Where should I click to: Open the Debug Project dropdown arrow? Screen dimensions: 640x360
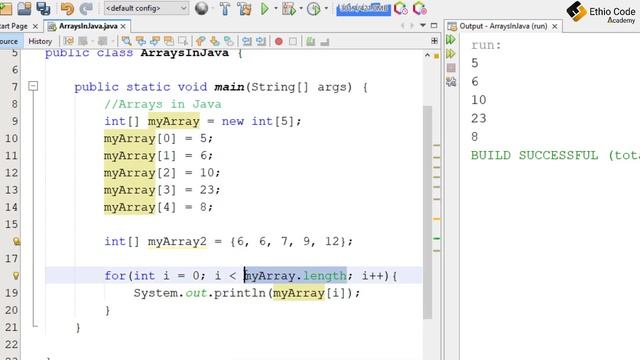point(301,9)
